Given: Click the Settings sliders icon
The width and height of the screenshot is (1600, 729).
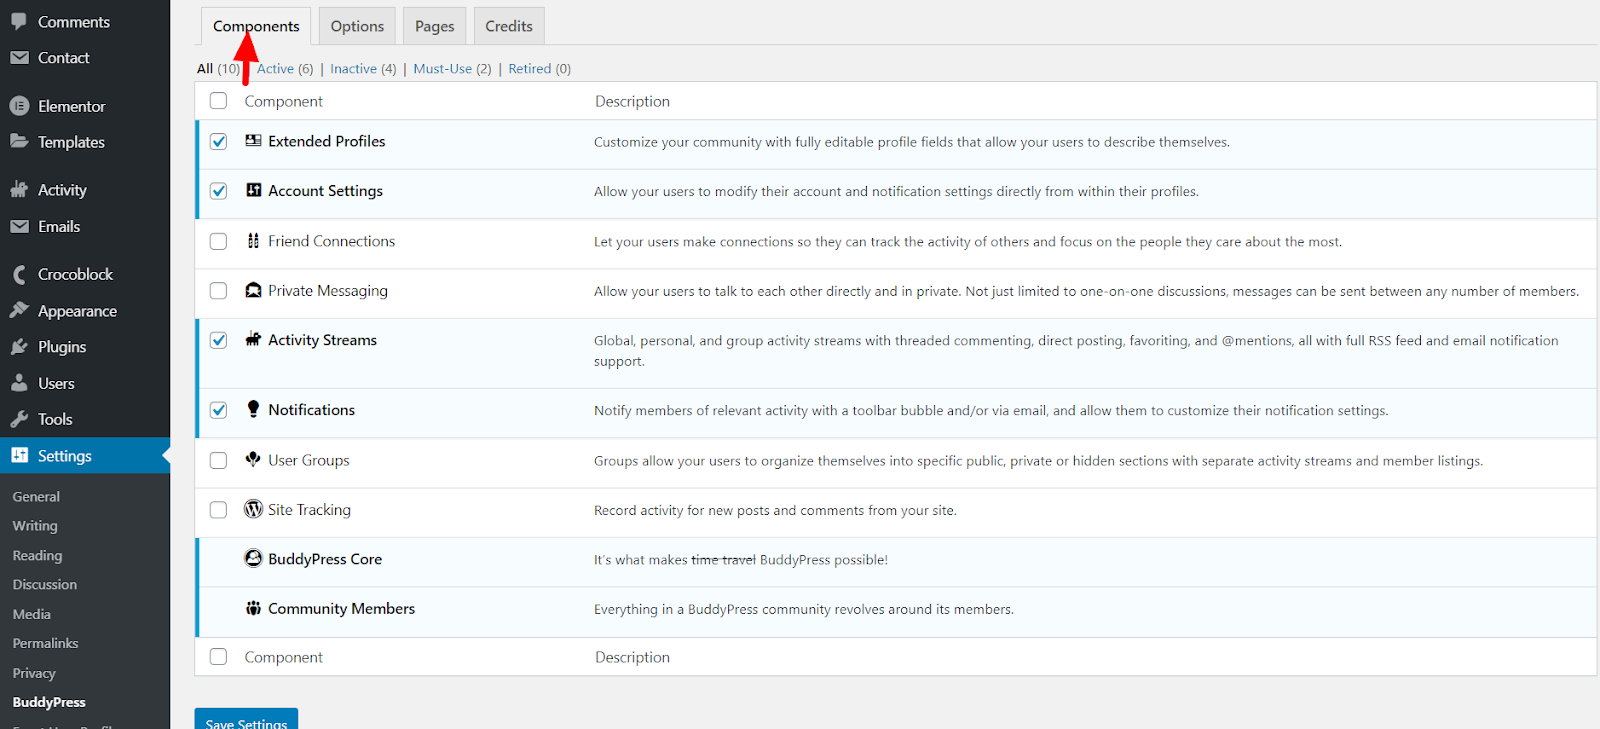Looking at the screenshot, I should (19, 456).
